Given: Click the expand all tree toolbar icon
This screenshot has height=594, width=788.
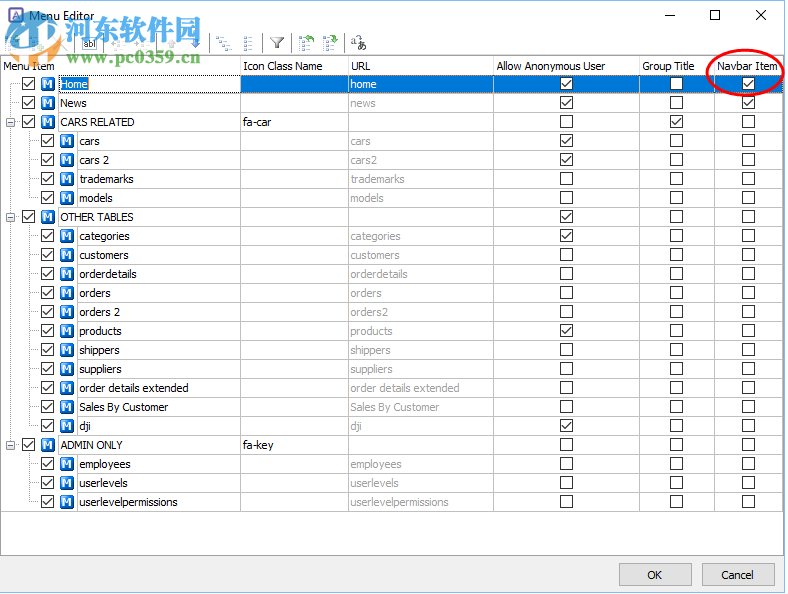Looking at the screenshot, I should [x=224, y=43].
